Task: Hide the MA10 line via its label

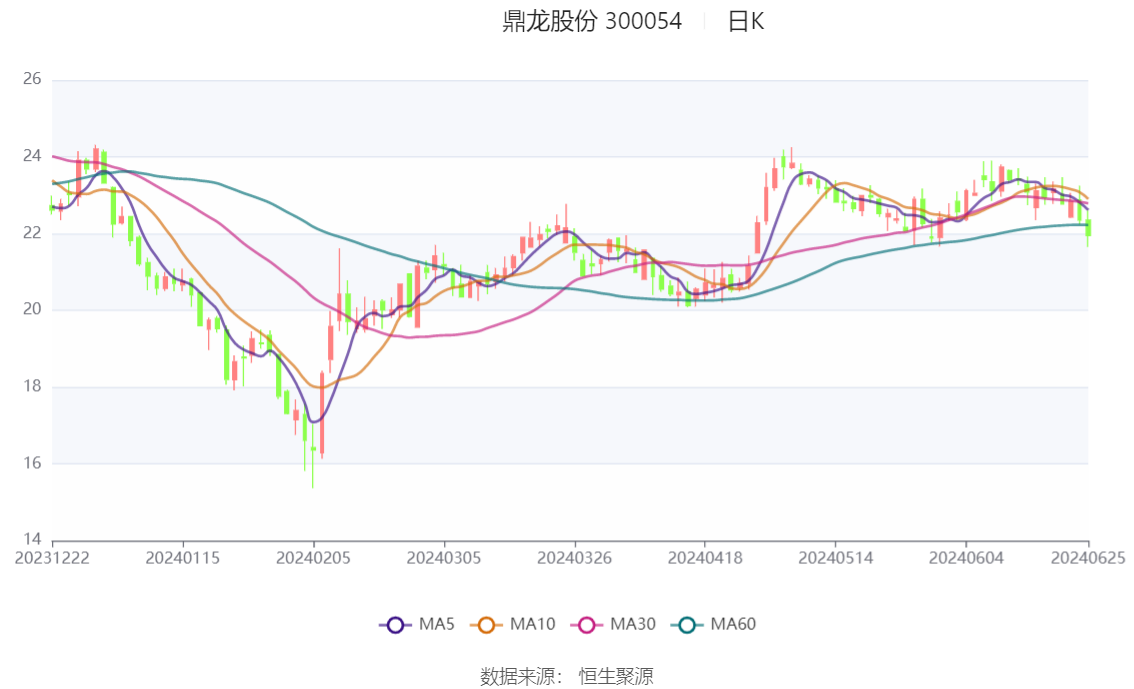Action: pyautogui.click(x=532, y=624)
